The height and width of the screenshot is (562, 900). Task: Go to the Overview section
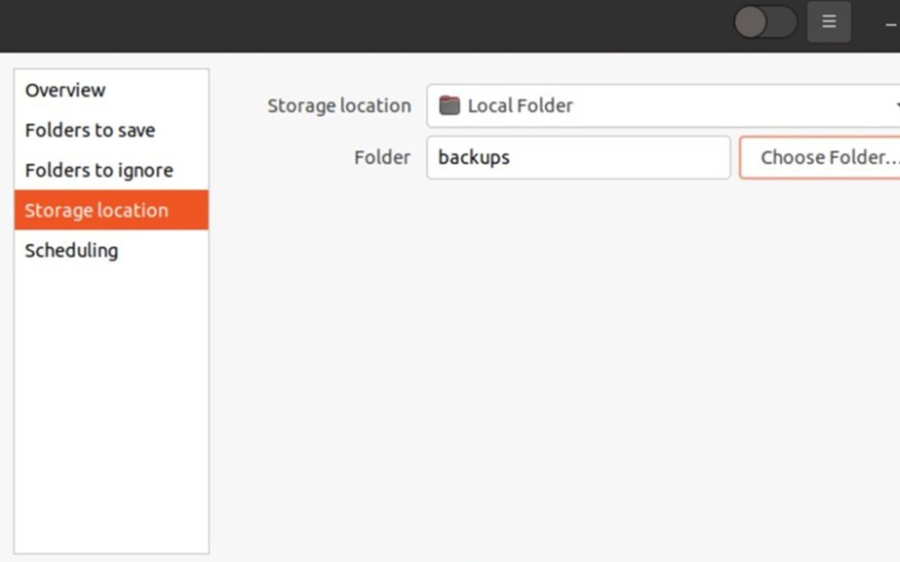coord(65,90)
